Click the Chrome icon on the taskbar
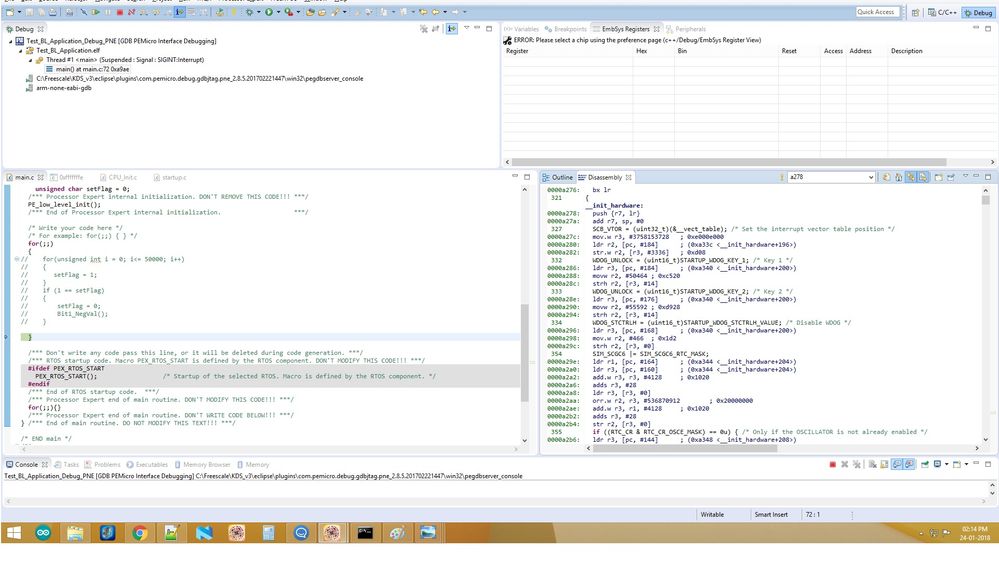The width and height of the screenshot is (999, 562). pyautogui.click(x=140, y=533)
